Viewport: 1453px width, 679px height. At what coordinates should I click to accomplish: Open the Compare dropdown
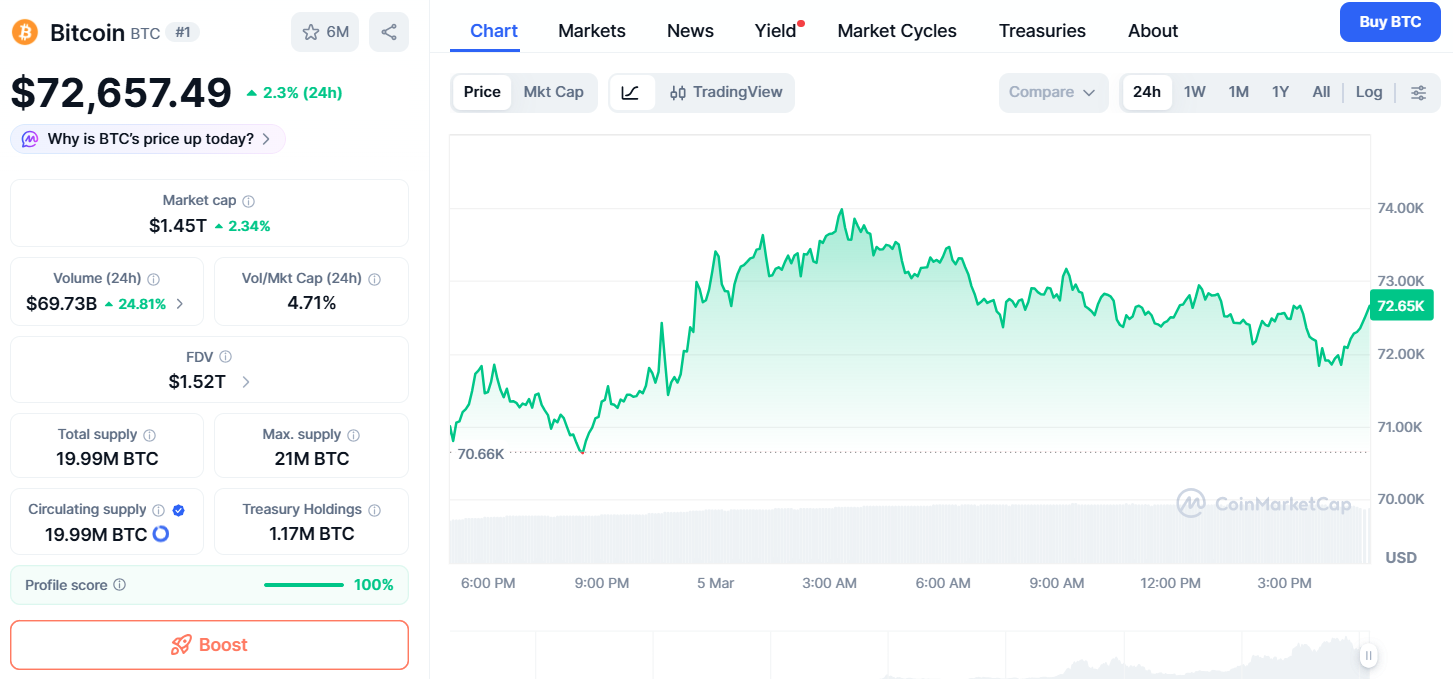tap(1053, 93)
